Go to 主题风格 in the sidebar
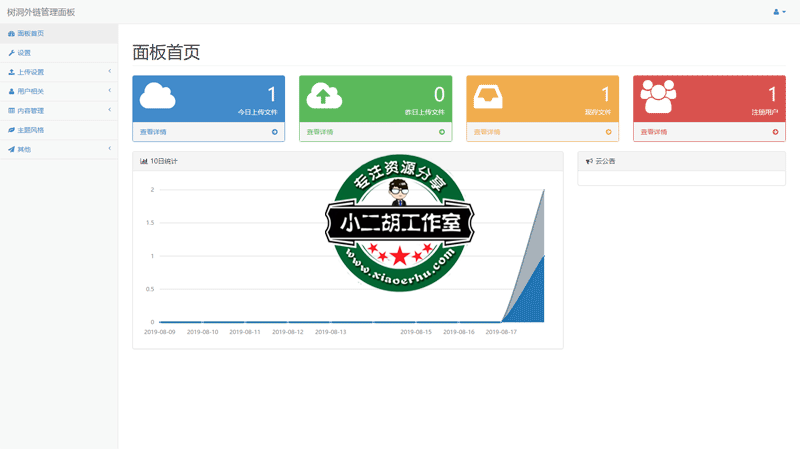The width and height of the screenshot is (800, 449). coord(30,130)
